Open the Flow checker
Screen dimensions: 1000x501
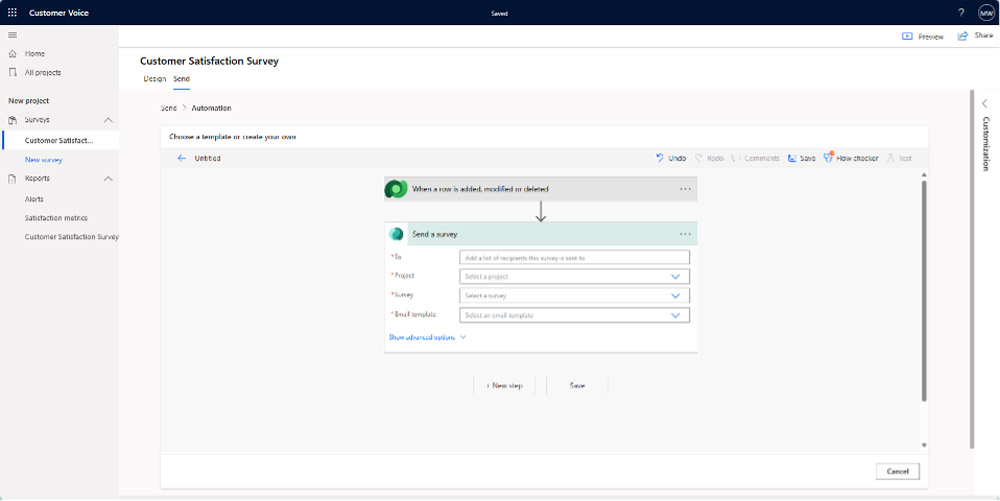pyautogui.click(x=851, y=158)
